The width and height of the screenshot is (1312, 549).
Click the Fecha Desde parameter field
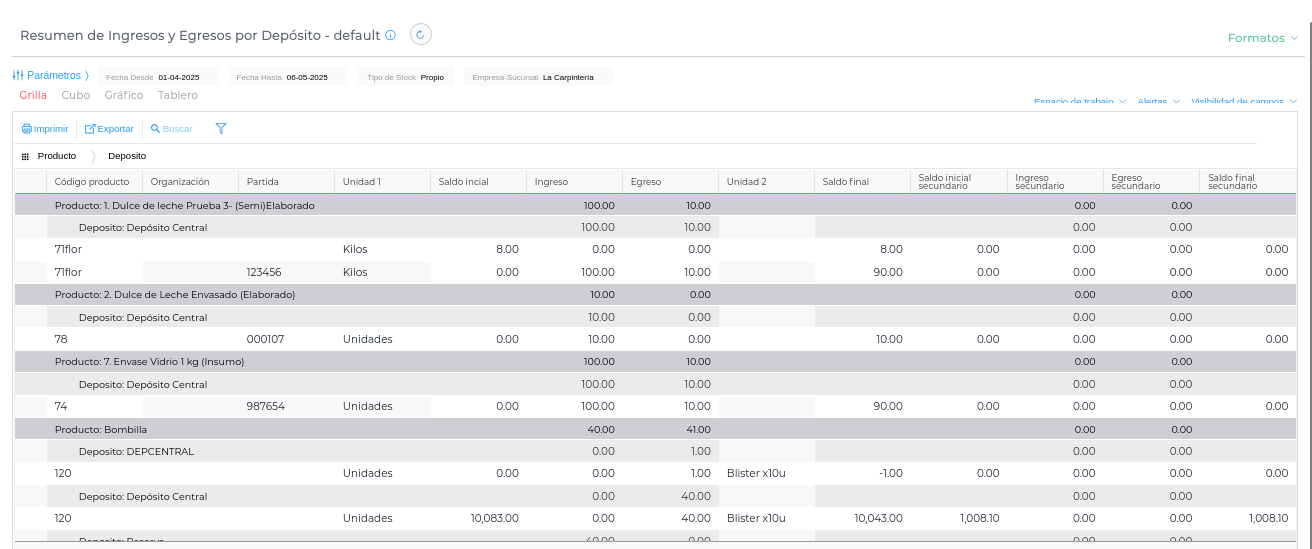[x=158, y=77]
